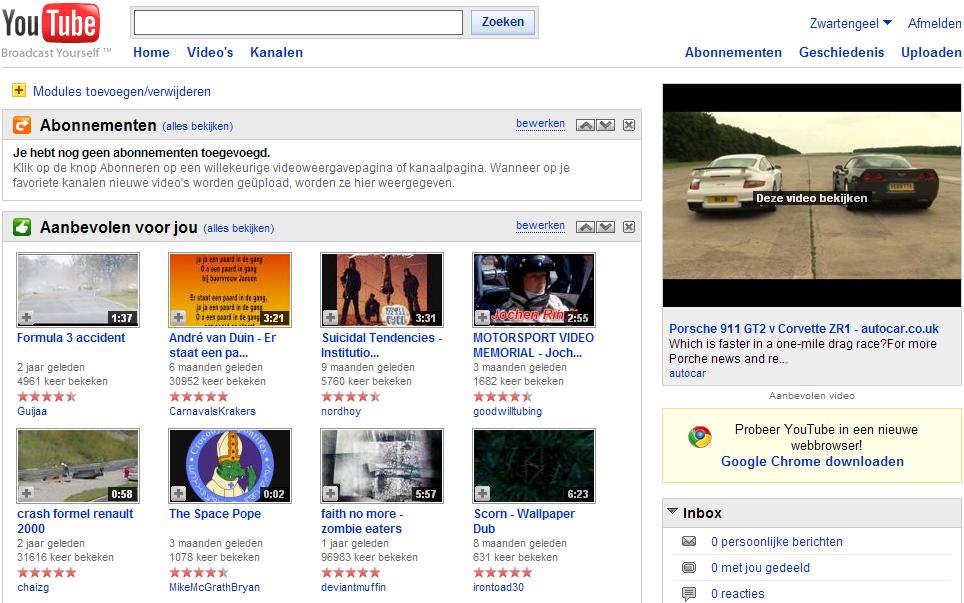Click the YouTube logo

click(x=51, y=25)
